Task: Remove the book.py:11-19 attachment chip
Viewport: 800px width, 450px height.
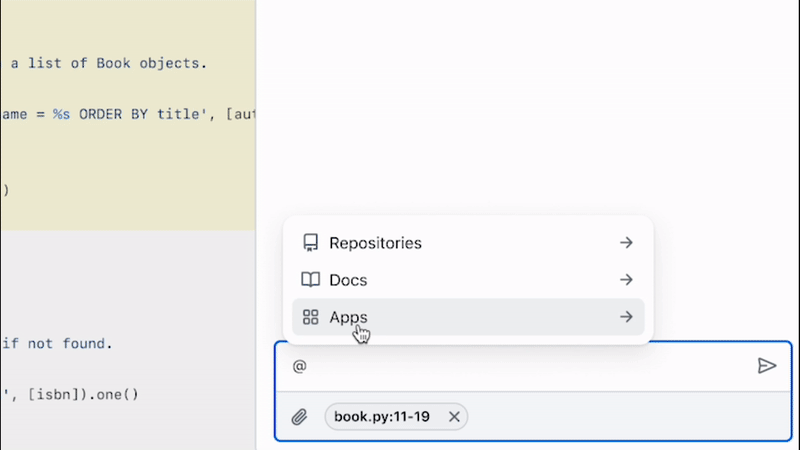Action: pyautogui.click(x=454, y=417)
